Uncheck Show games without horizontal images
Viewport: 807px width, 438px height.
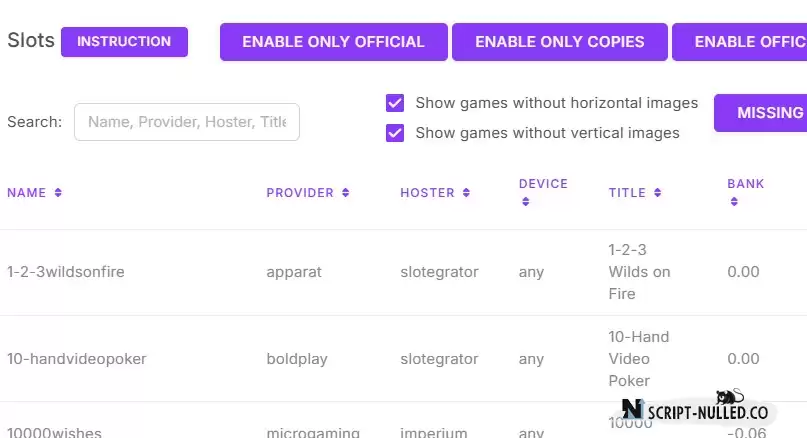pyautogui.click(x=395, y=103)
